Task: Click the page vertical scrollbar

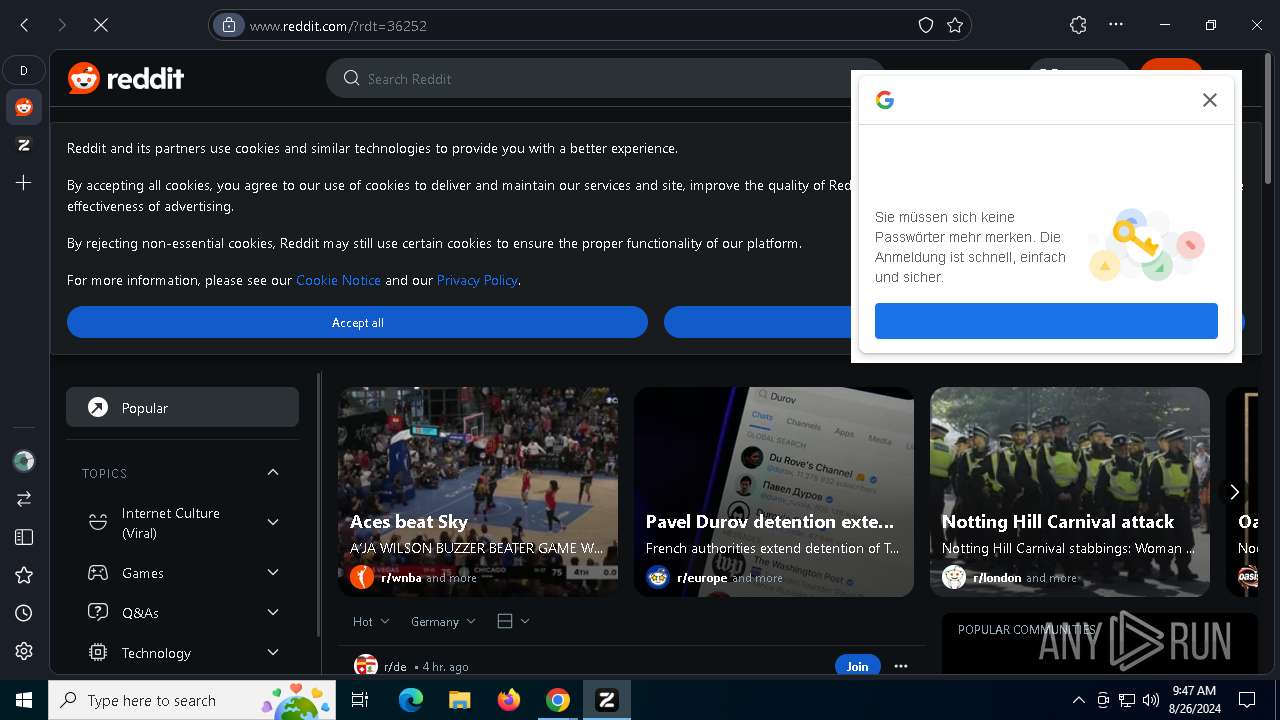Action: click(1270, 120)
